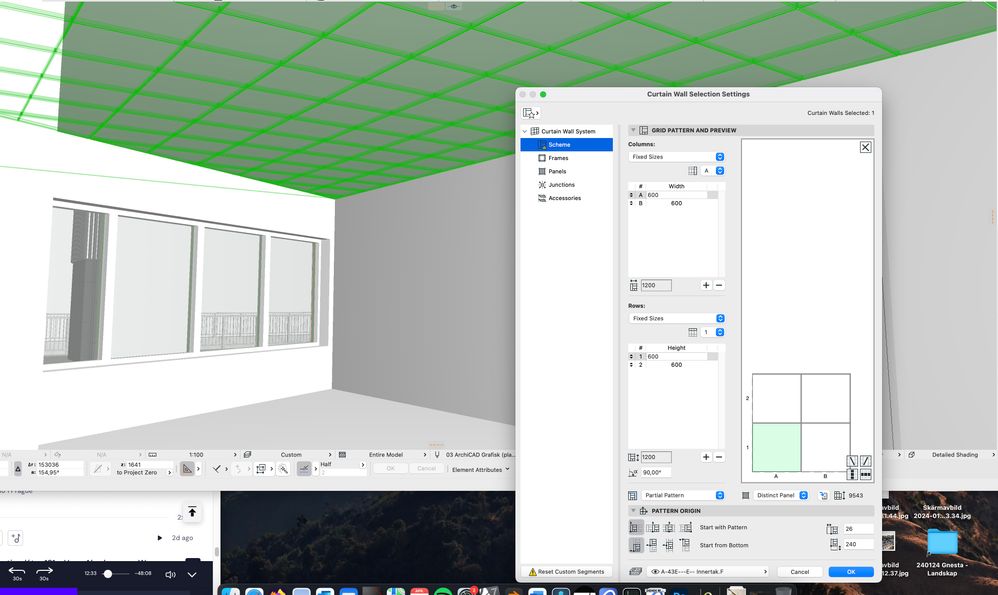Click Reset Custom Segments button
This screenshot has height=595, width=998.
point(566,571)
